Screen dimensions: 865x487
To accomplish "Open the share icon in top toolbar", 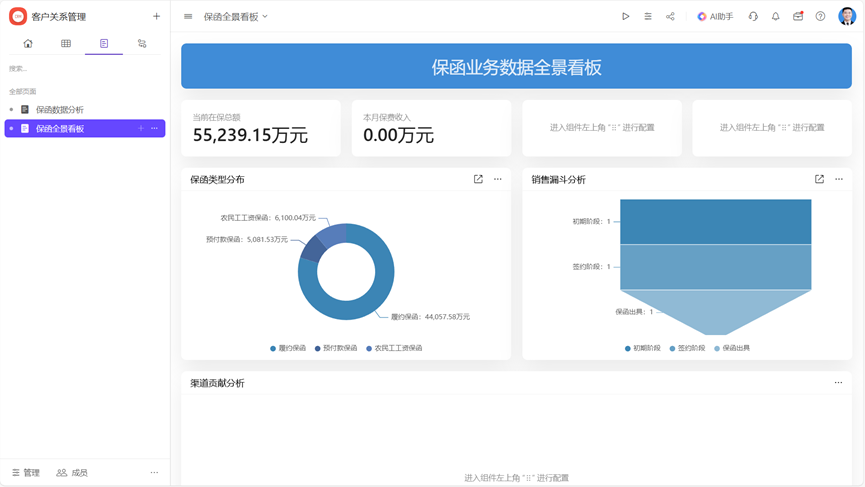I will 670,17.
